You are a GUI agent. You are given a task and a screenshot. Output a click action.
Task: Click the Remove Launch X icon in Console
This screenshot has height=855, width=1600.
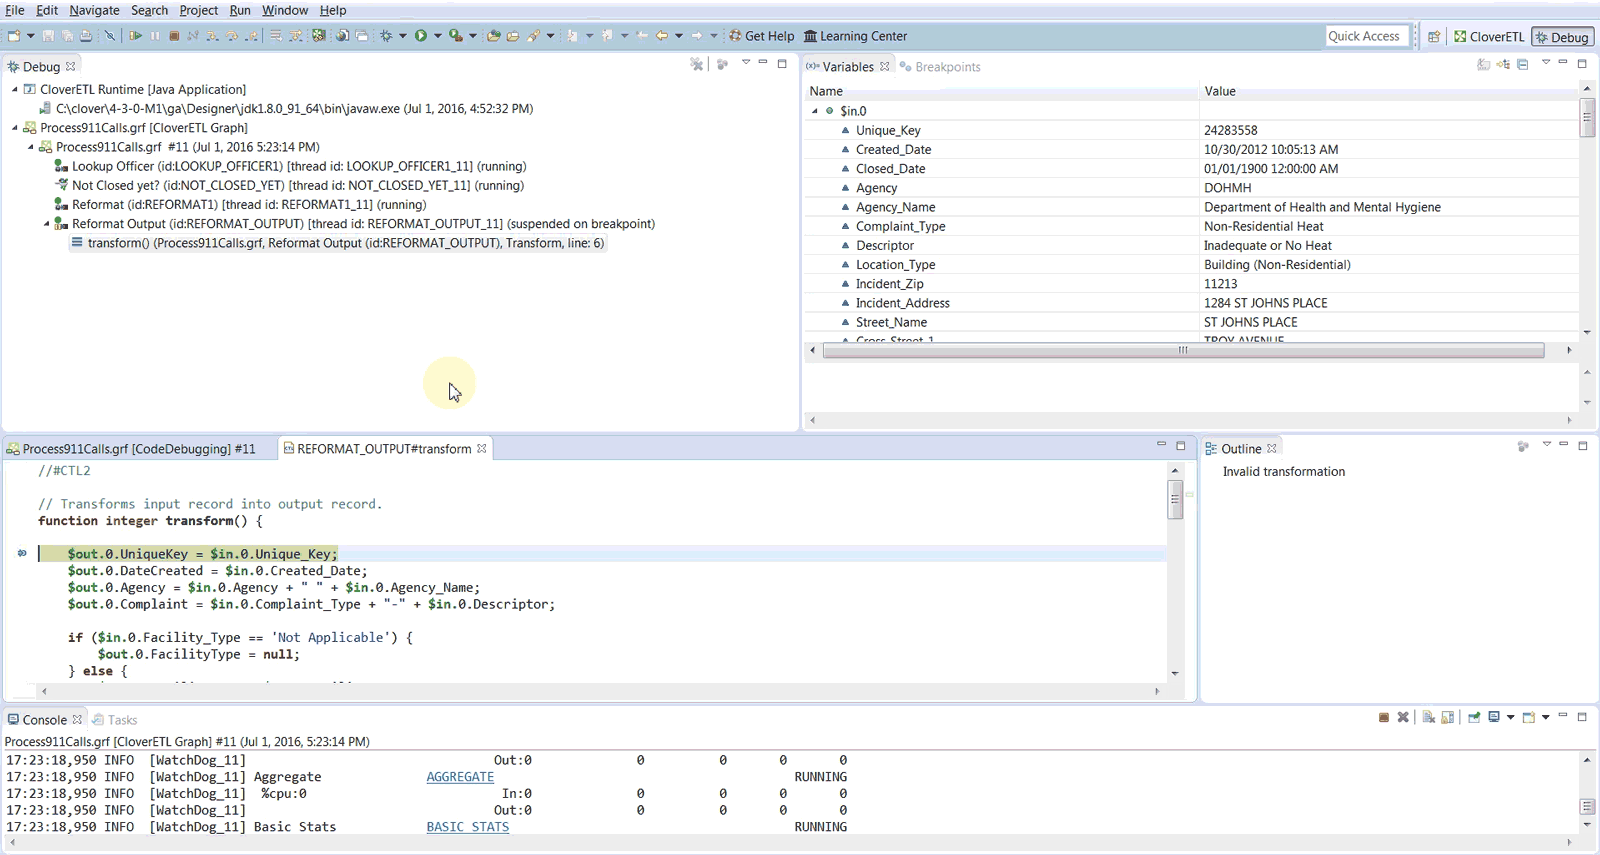pyautogui.click(x=1403, y=717)
